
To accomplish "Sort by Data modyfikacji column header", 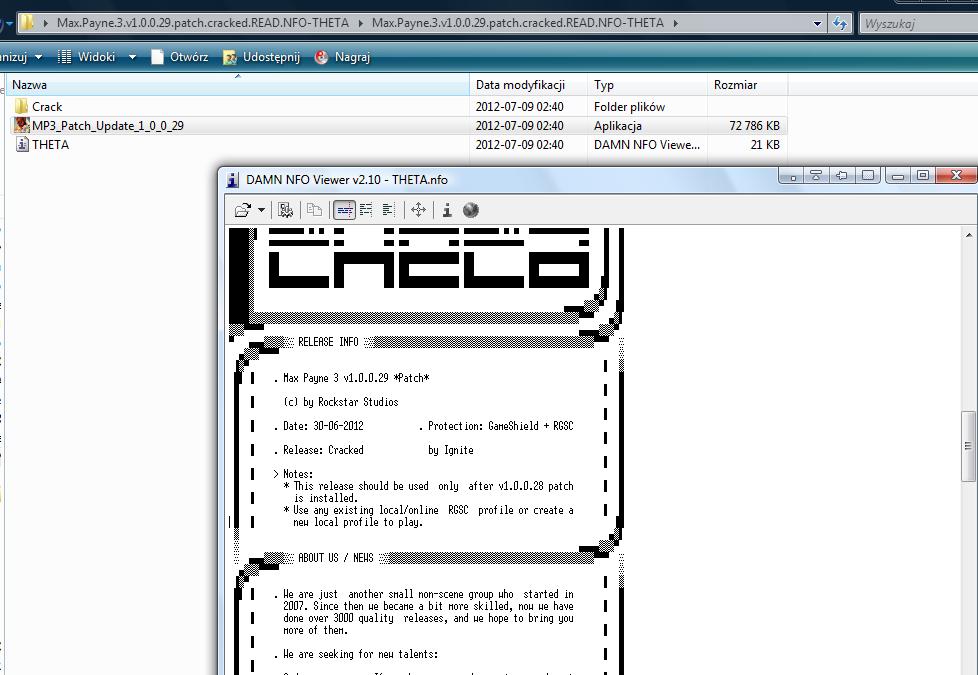I will 528,85.
